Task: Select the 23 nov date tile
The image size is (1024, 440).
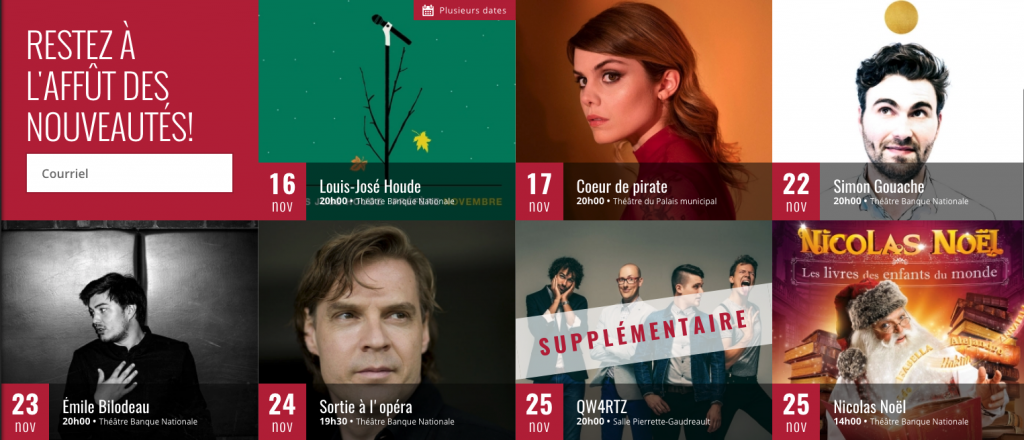Action: pos(25,412)
